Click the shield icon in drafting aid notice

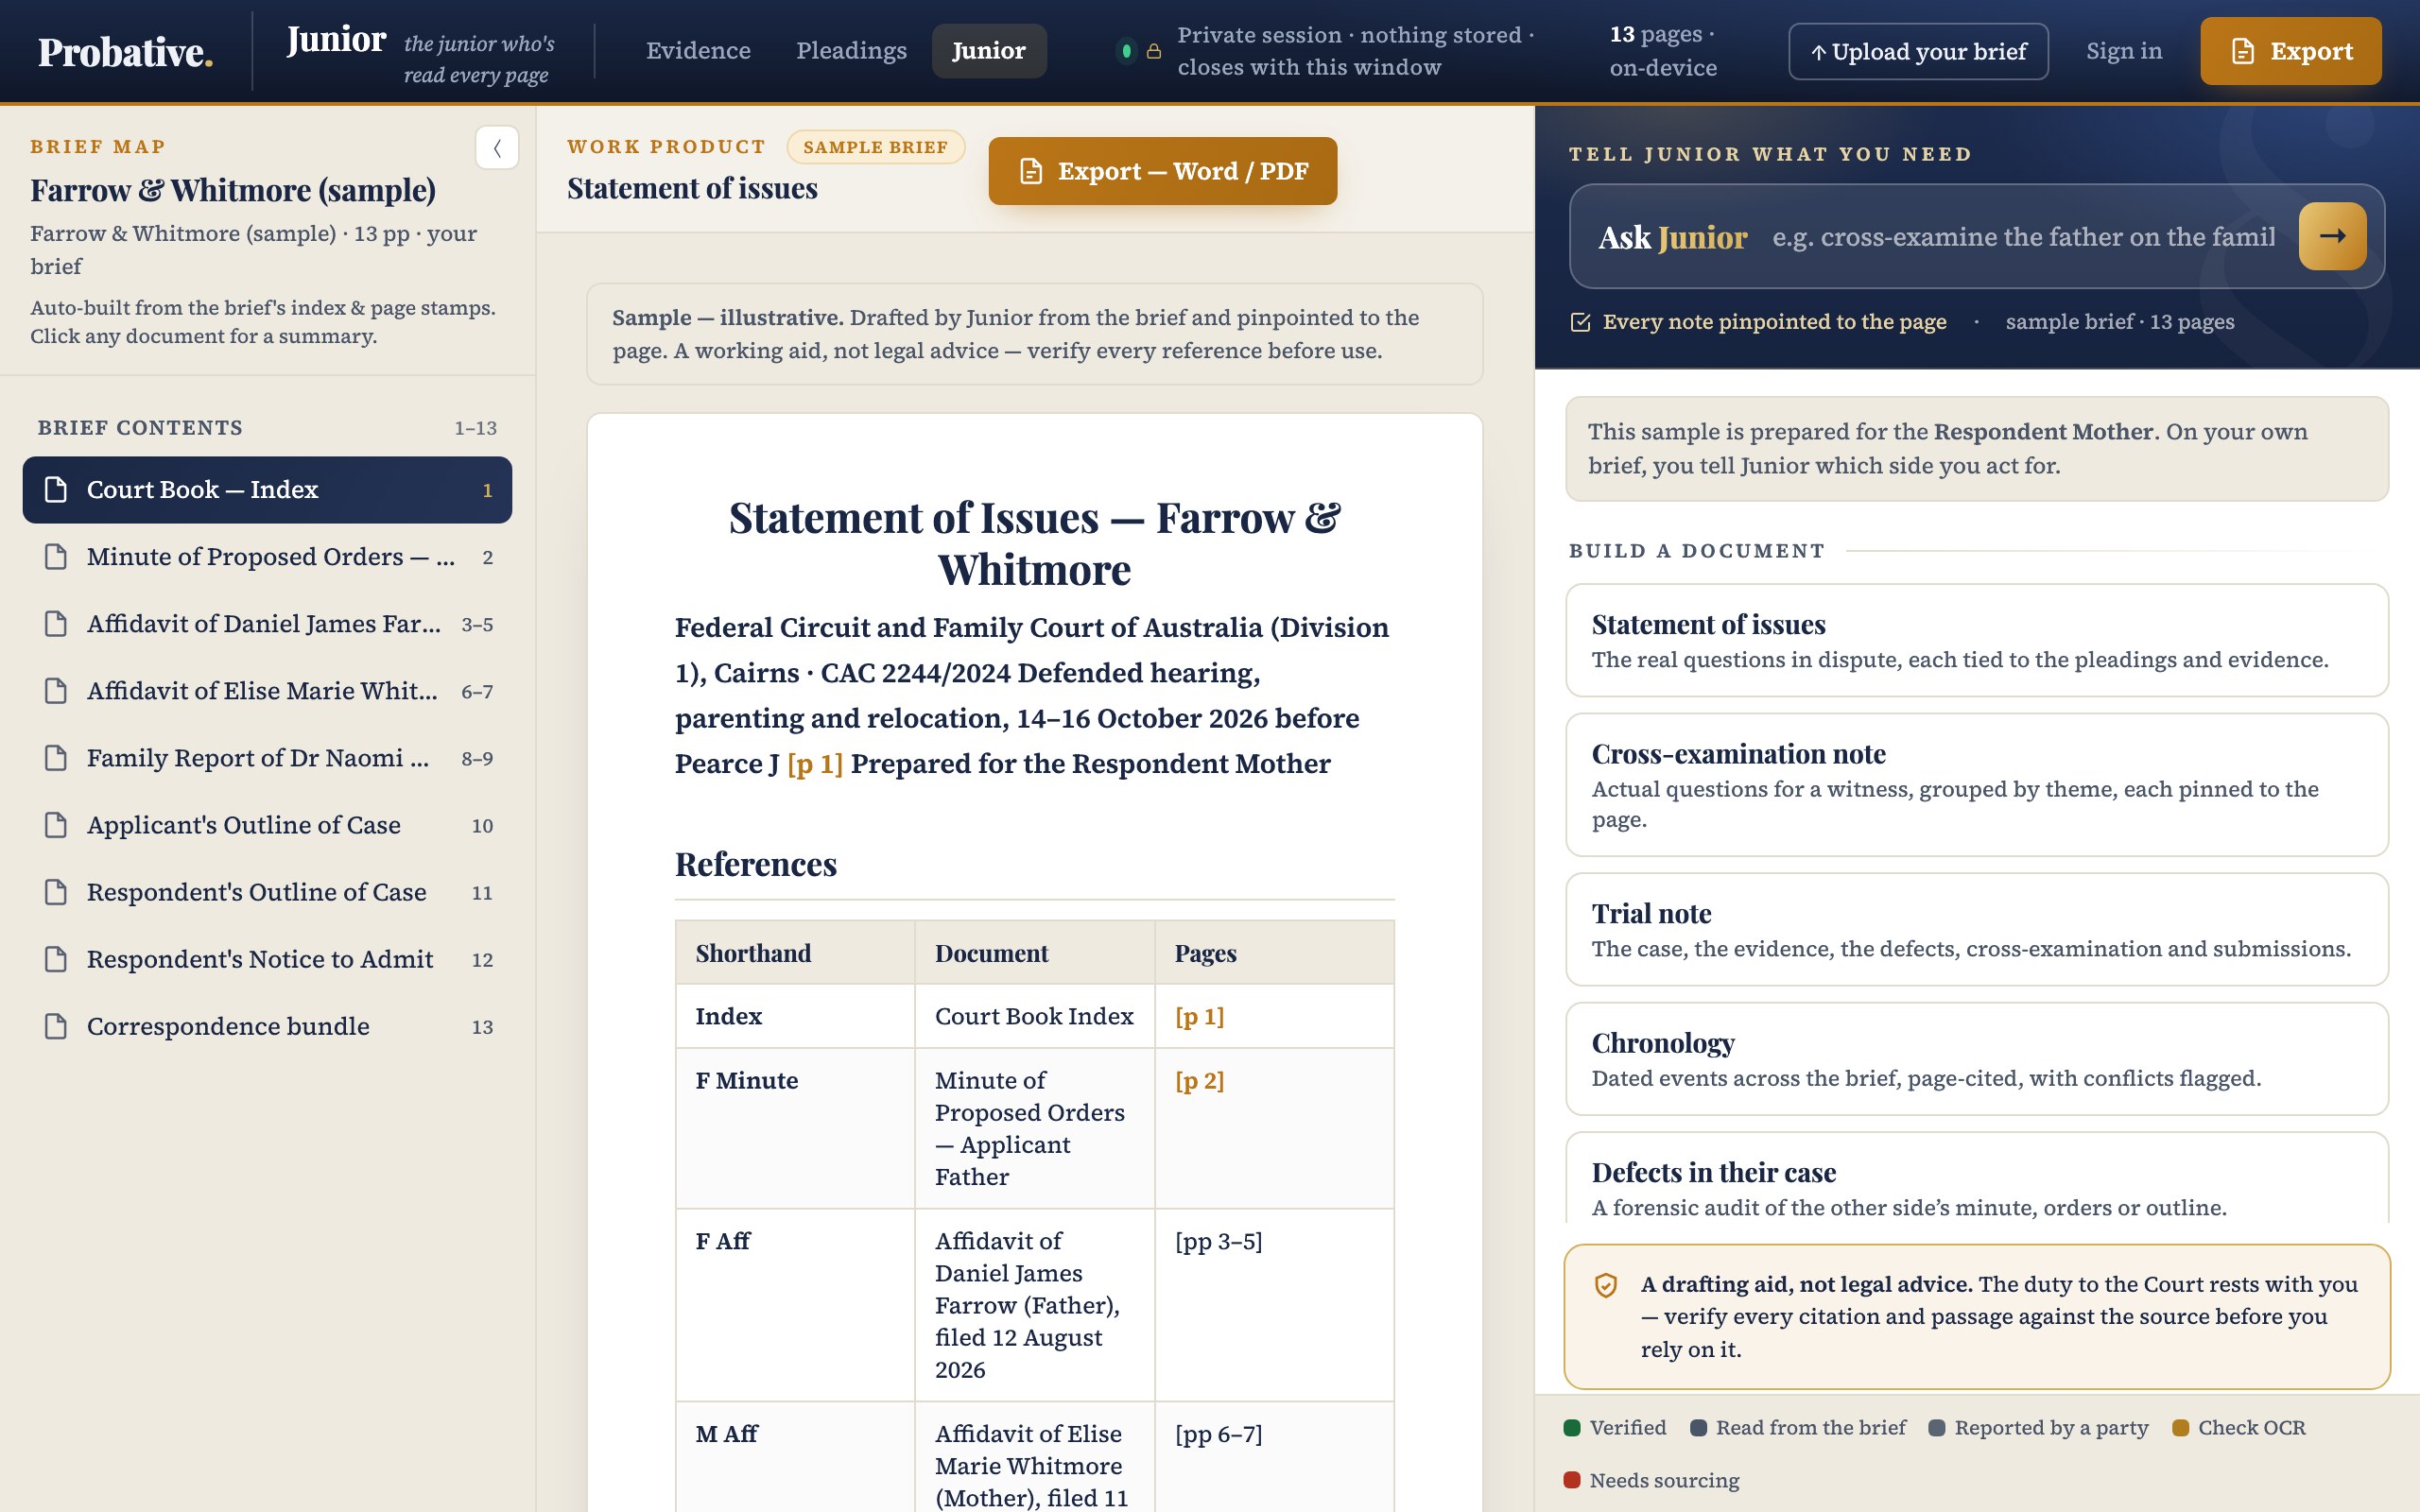tap(1606, 1285)
